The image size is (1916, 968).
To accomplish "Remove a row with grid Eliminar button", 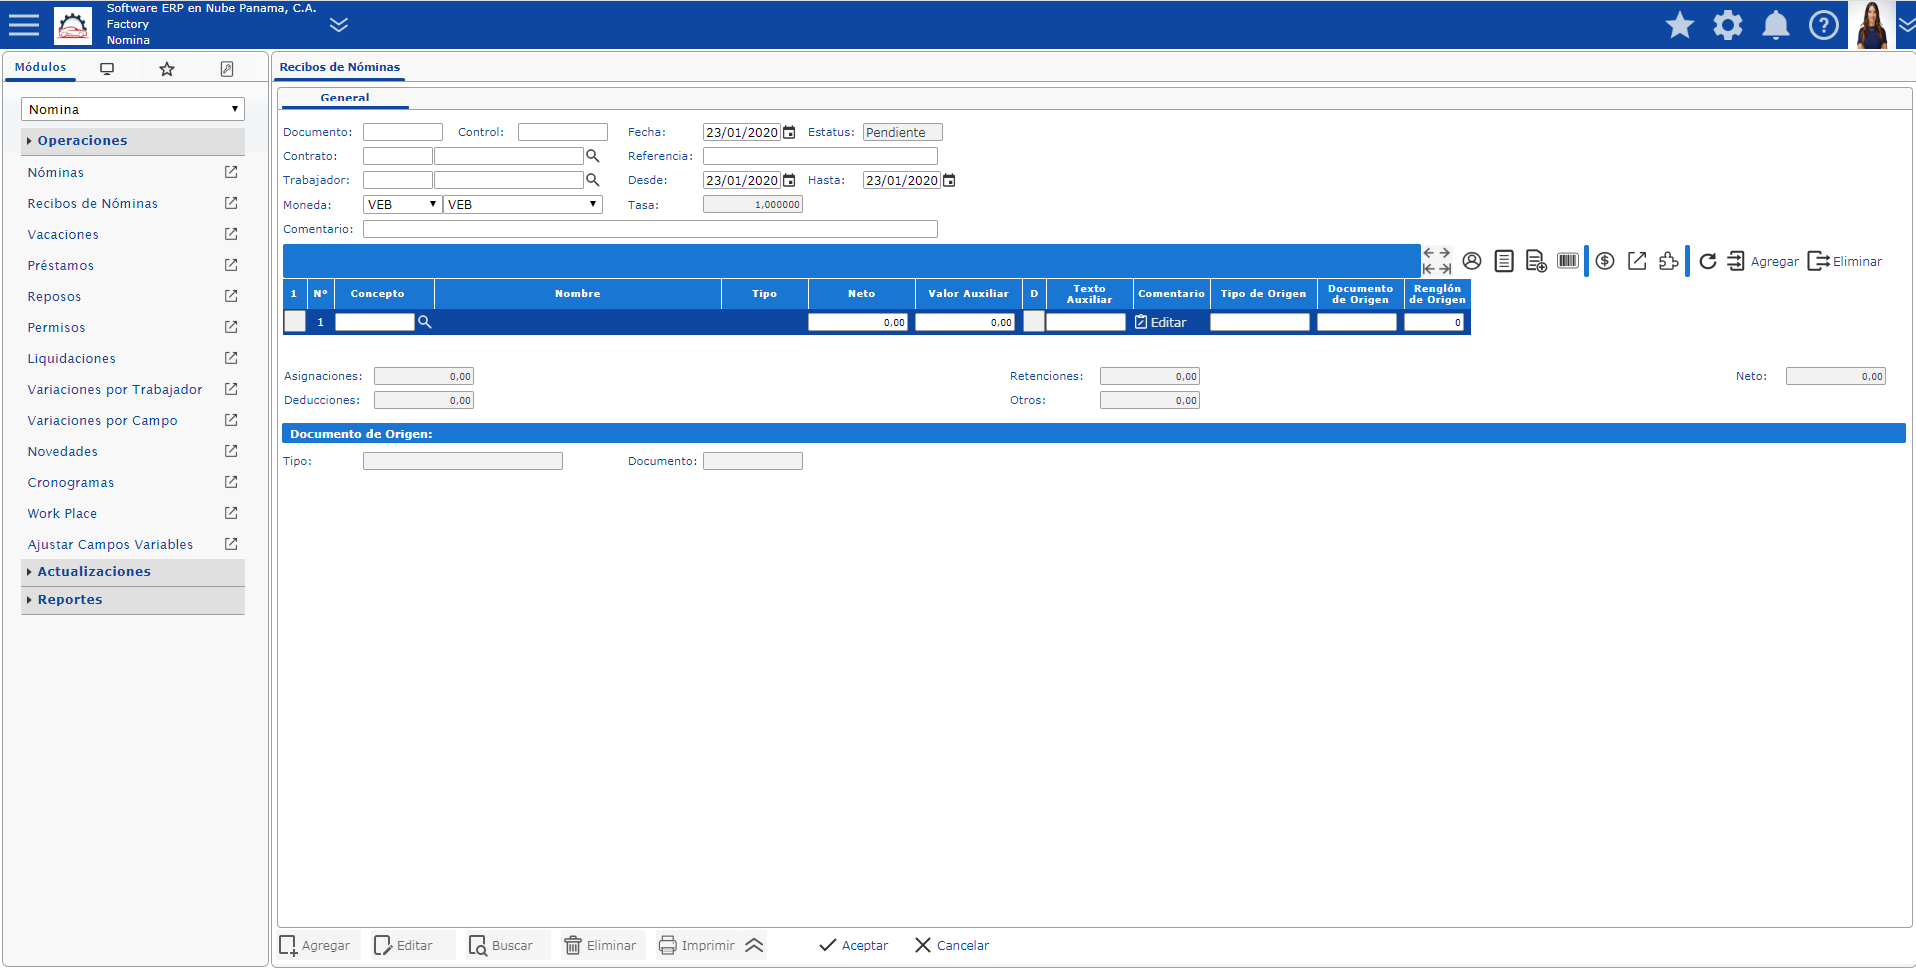I will click(1845, 261).
